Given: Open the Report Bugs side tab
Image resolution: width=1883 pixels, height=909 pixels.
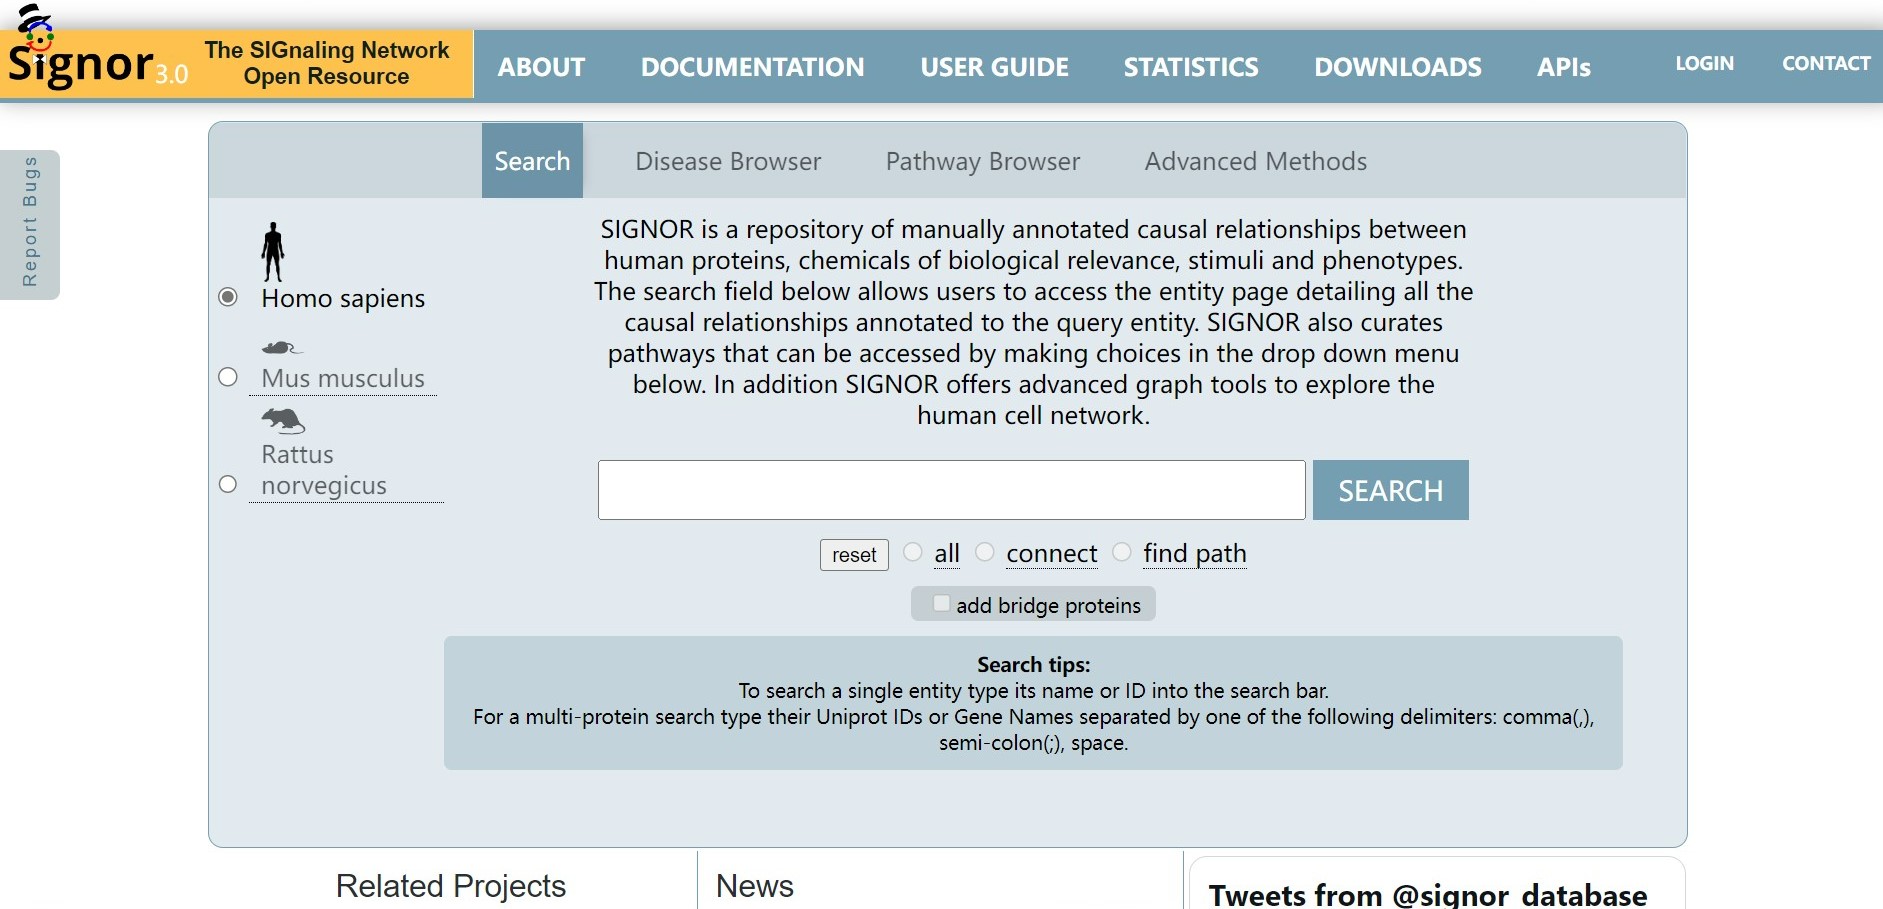Looking at the screenshot, I should pyautogui.click(x=30, y=224).
